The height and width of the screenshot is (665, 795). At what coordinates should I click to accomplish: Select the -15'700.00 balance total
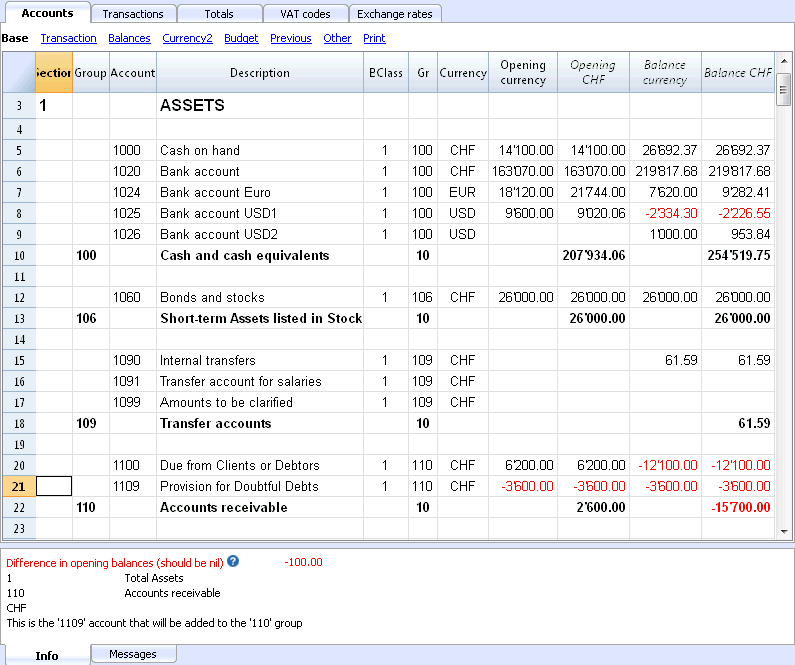coord(738,507)
